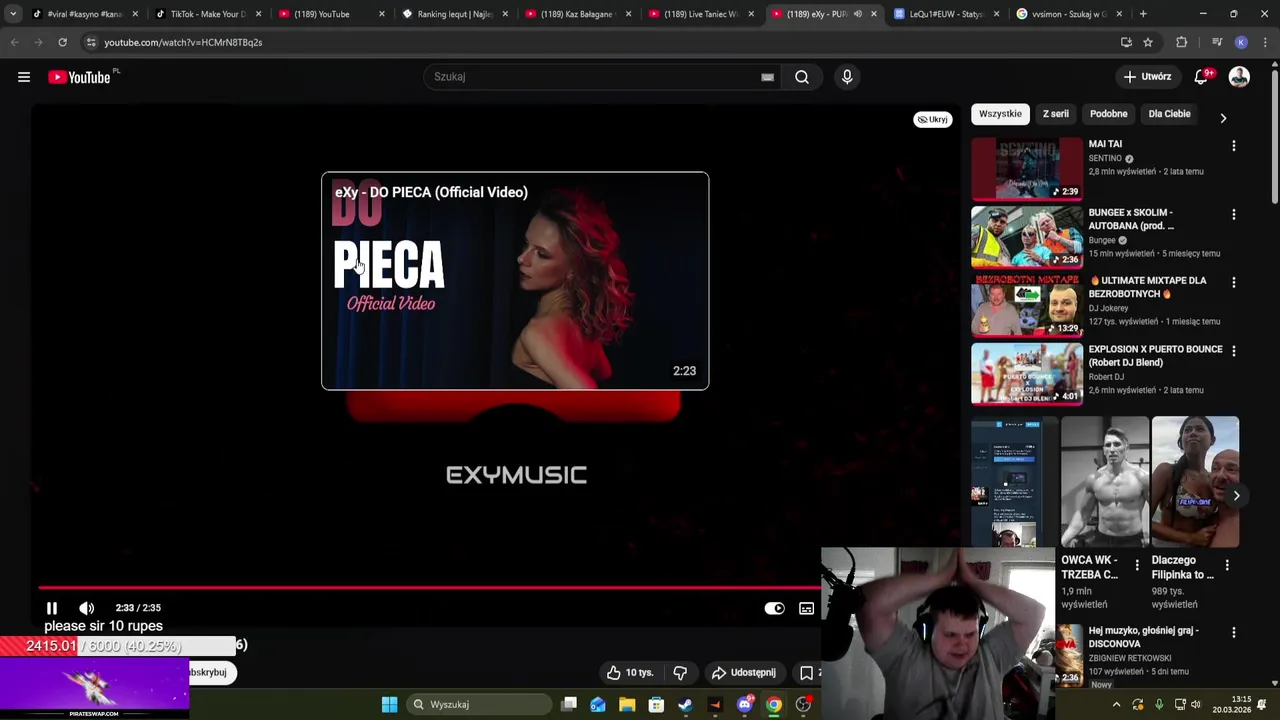Start voice search with the microphone
1280x720 pixels.
(x=847, y=77)
